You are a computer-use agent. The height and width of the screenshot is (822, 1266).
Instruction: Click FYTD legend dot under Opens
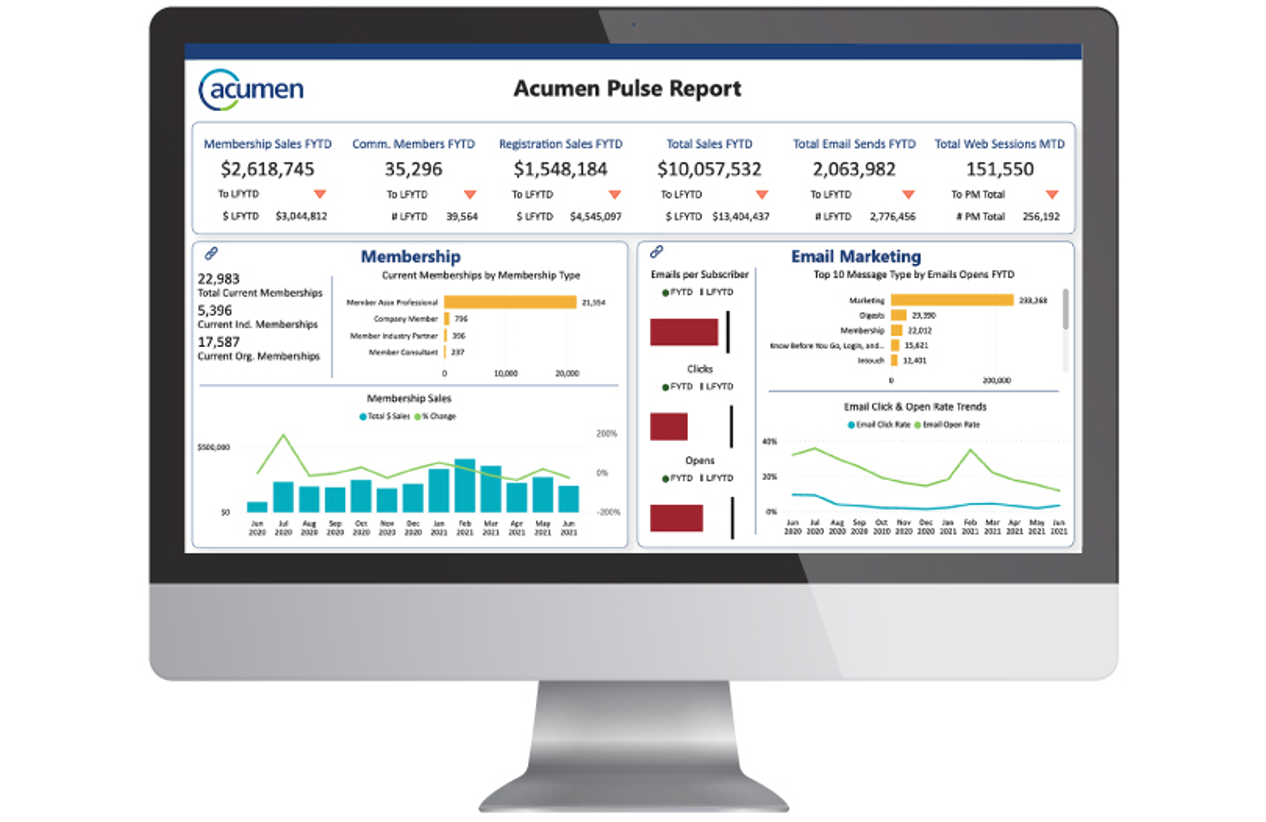(665, 478)
